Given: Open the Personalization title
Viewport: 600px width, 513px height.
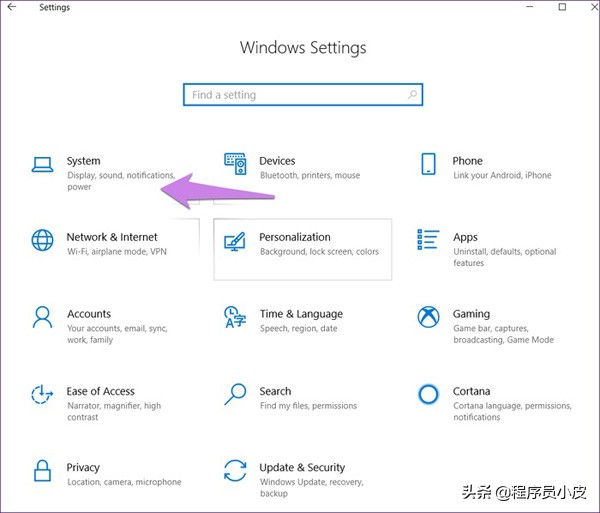Looking at the screenshot, I should click(x=295, y=237).
